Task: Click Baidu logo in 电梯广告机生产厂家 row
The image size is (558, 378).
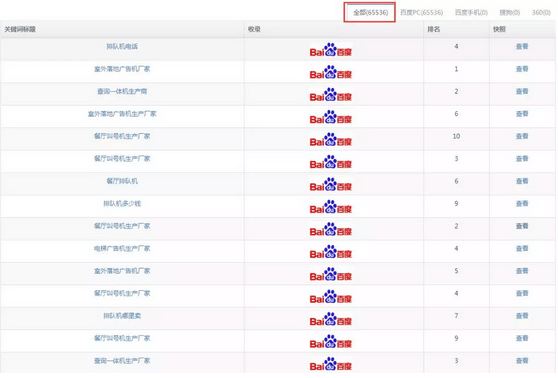Action: (x=331, y=252)
